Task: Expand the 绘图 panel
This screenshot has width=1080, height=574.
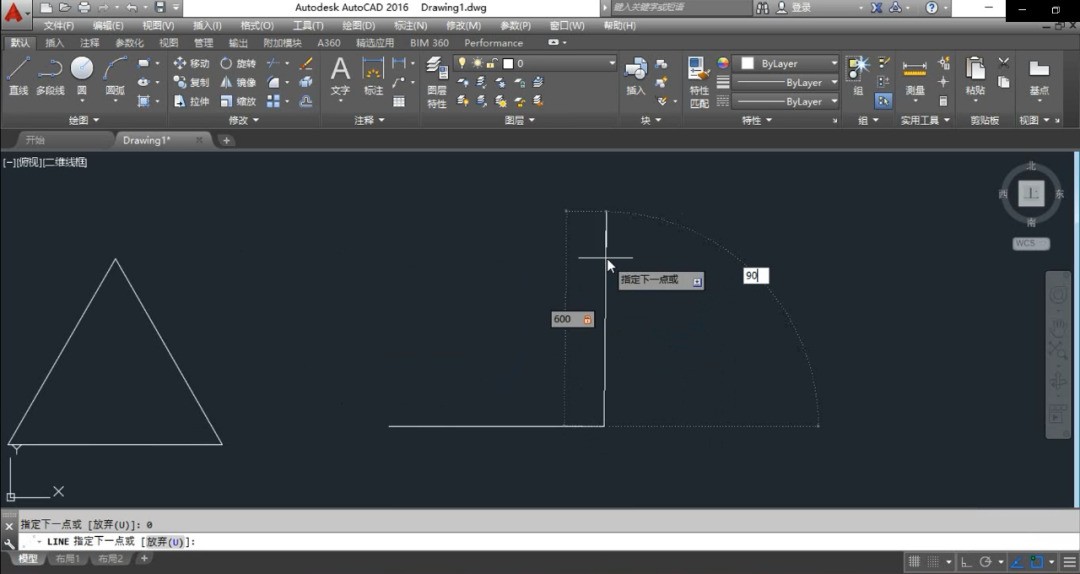Action: (84, 120)
